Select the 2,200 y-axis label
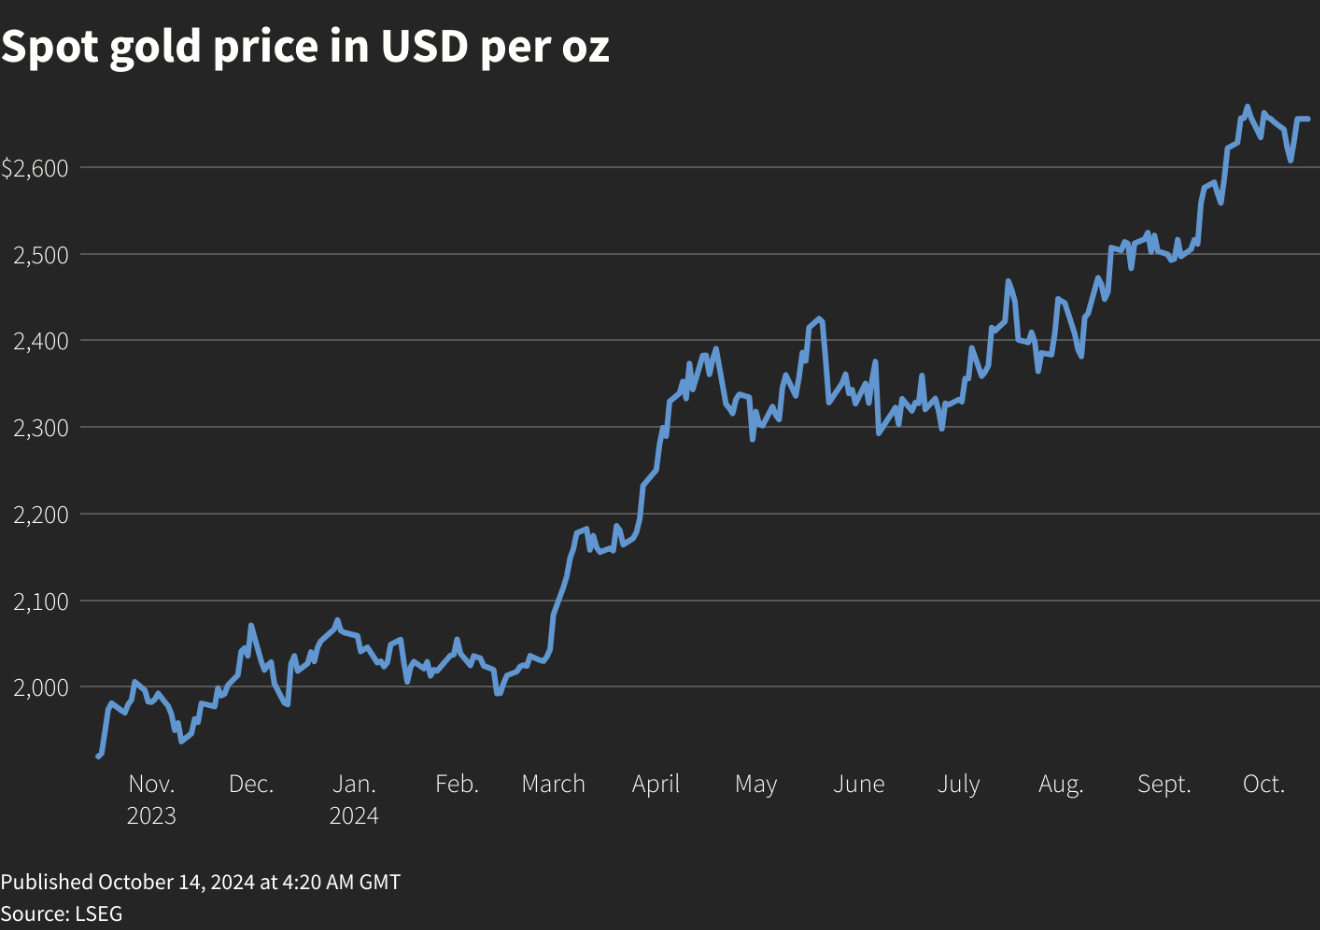 tap(41, 515)
